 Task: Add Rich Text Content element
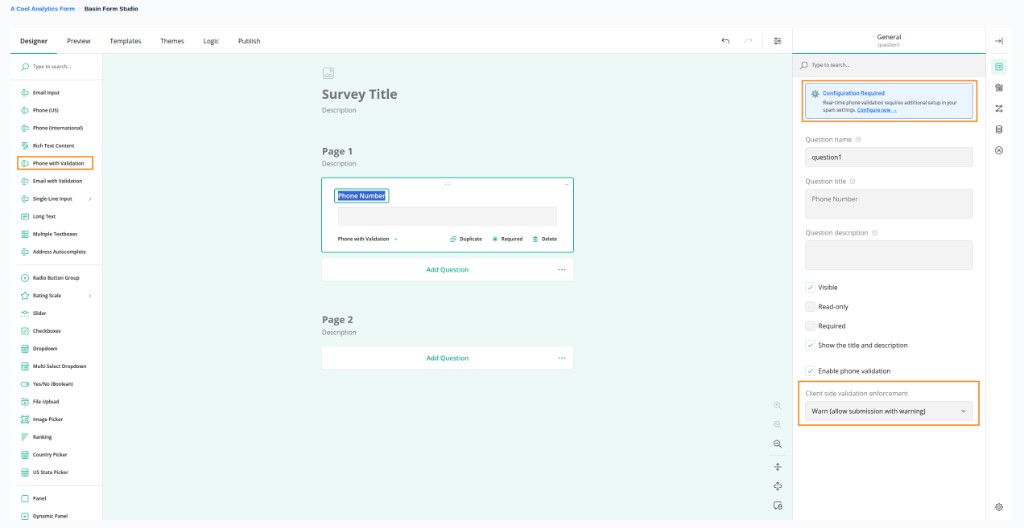pyautogui.click(x=56, y=146)
